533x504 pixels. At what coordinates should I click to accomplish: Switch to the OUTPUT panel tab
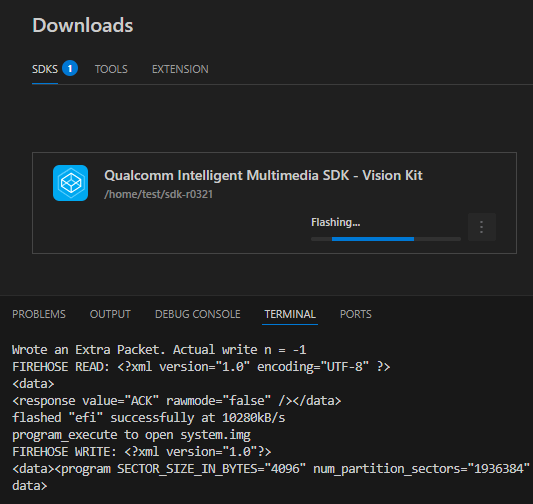coord(110,314)
